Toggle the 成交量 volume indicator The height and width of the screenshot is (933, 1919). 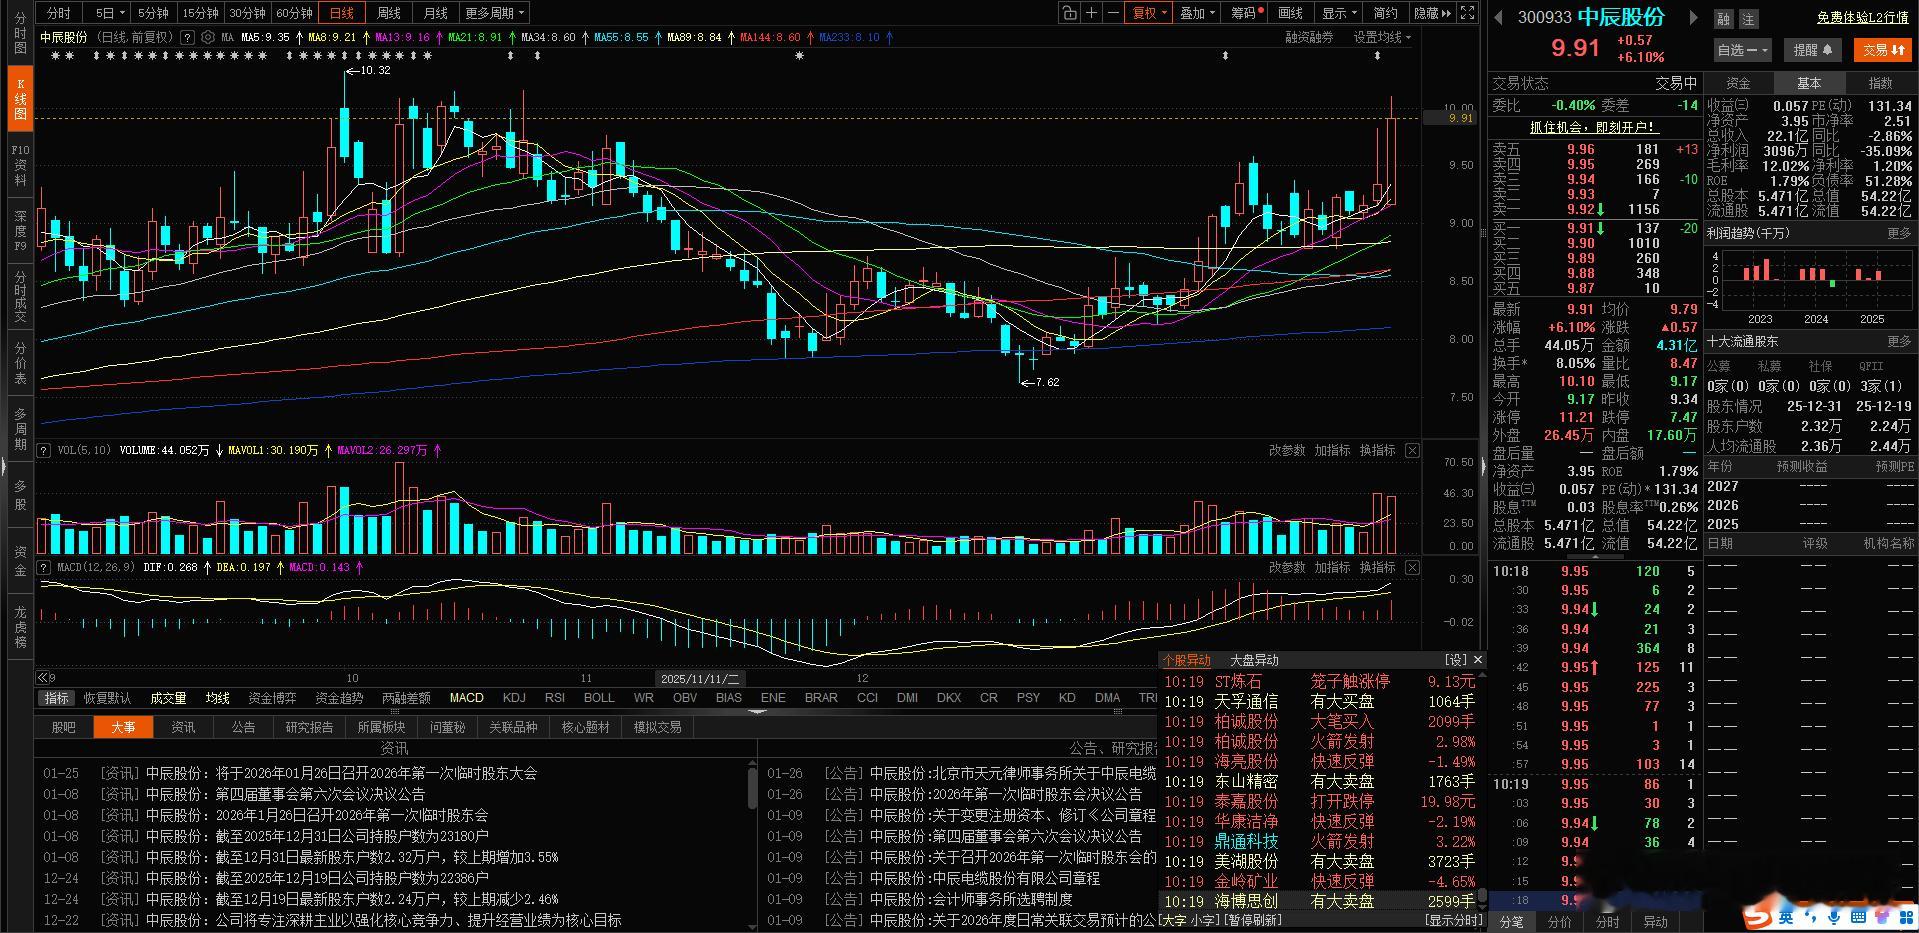click(x=168, y=698)
